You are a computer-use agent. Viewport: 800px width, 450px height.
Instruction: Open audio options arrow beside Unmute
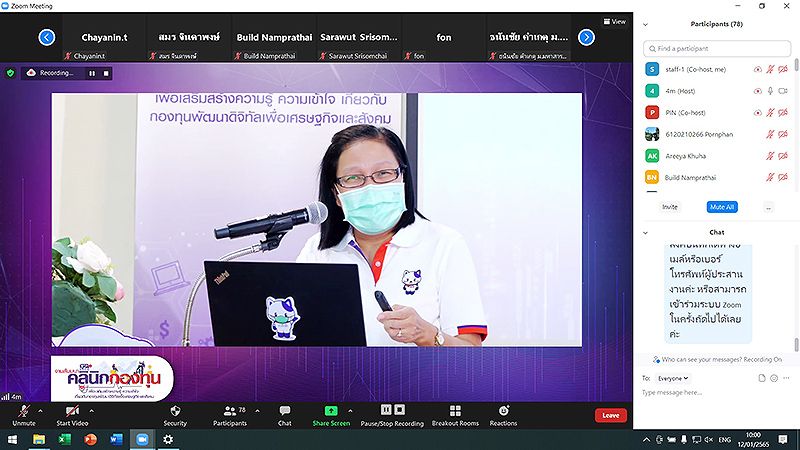point(41,411)
